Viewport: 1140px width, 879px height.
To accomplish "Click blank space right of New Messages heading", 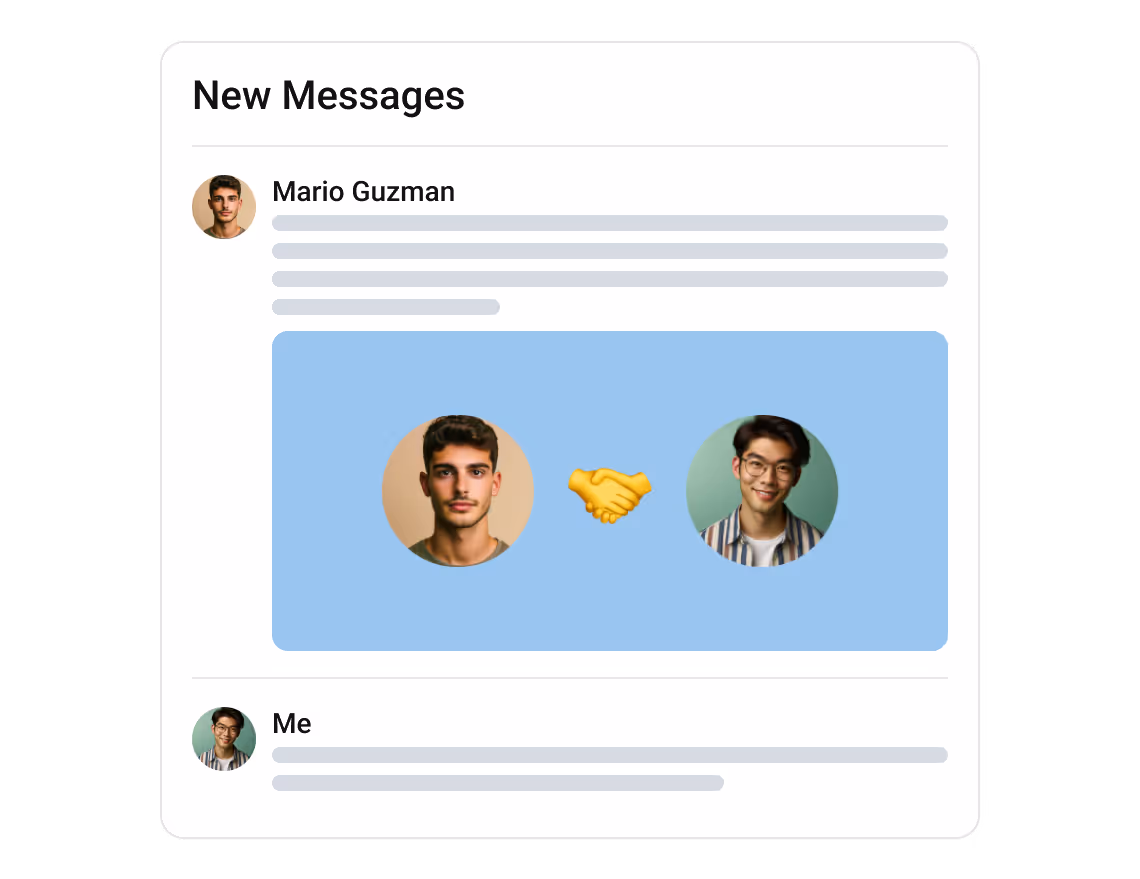I will (705, 95).
